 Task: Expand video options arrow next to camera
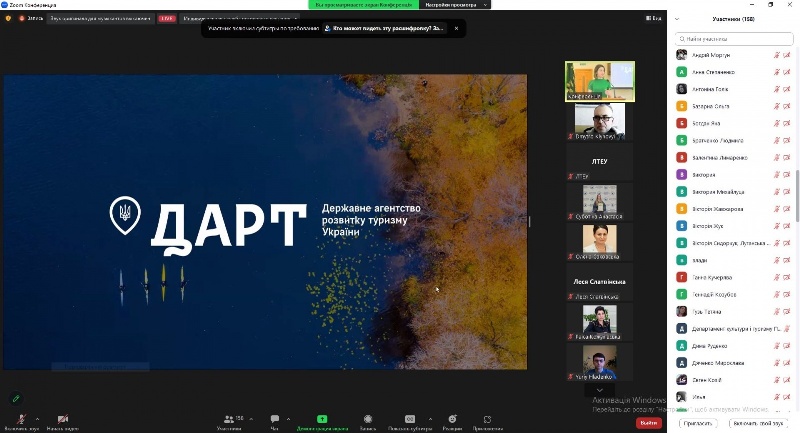point(80,418)
